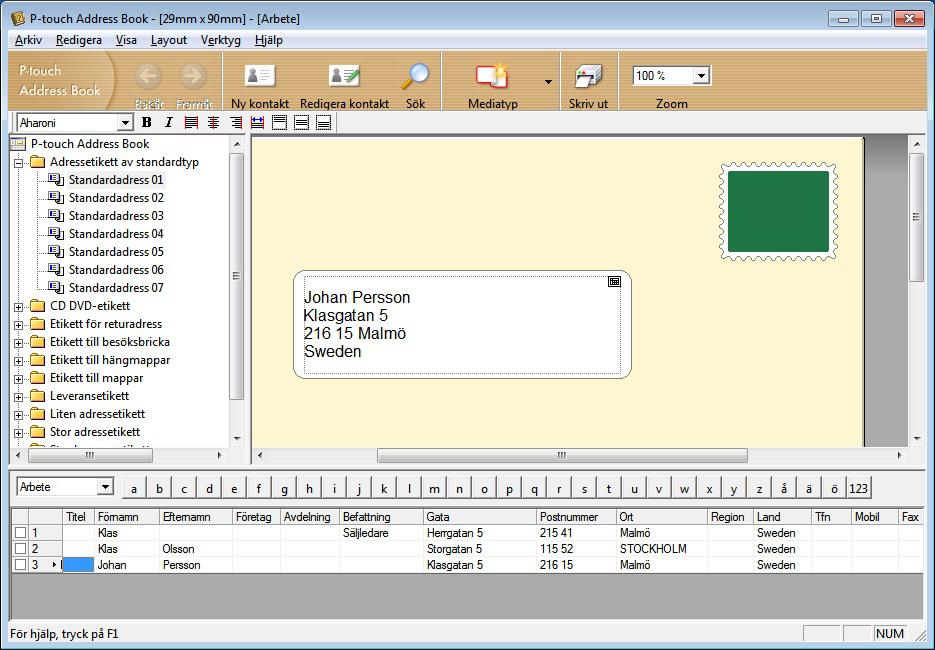Tick the checkbox for row 2 Klas Olsson
935x650 pixels.
point(20,549)
